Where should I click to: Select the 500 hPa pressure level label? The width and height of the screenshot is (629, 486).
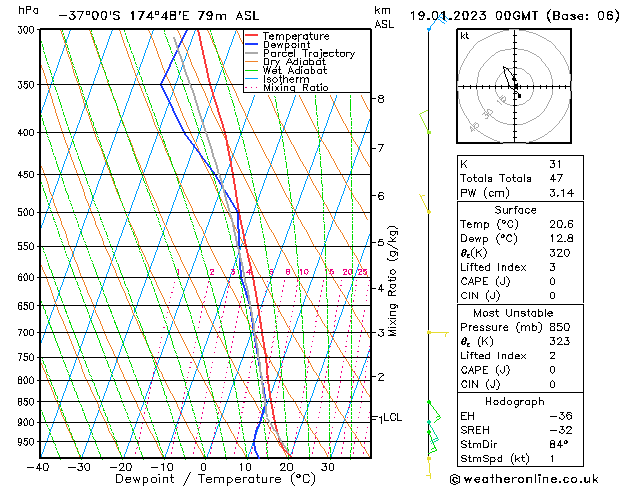(x=26, y=212)
